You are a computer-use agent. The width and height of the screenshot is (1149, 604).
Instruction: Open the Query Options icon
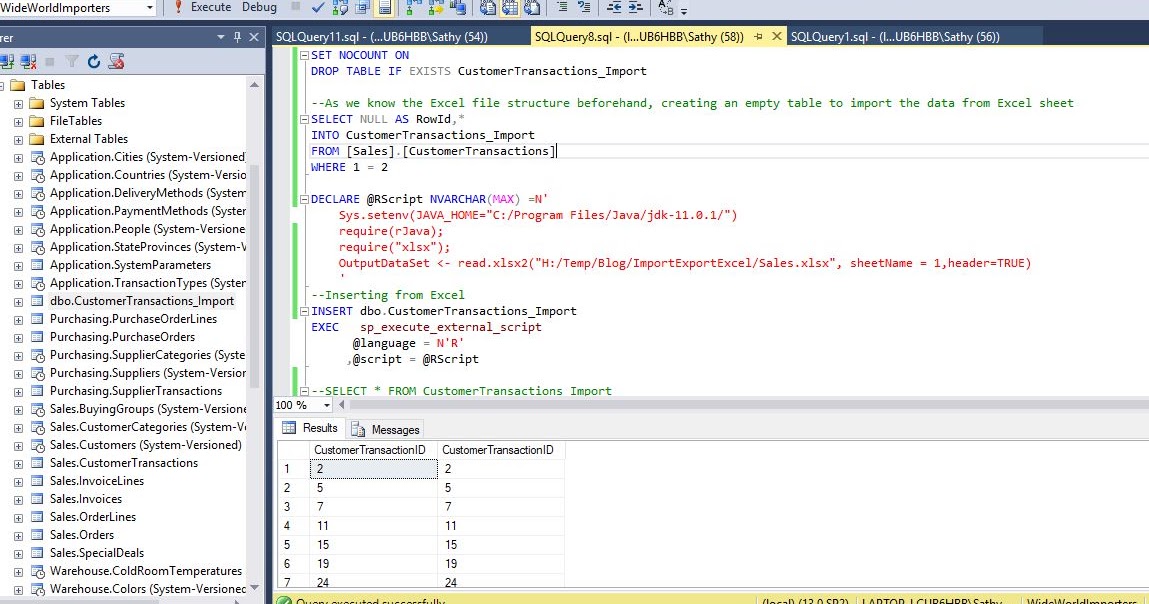(x=362, y=7)
